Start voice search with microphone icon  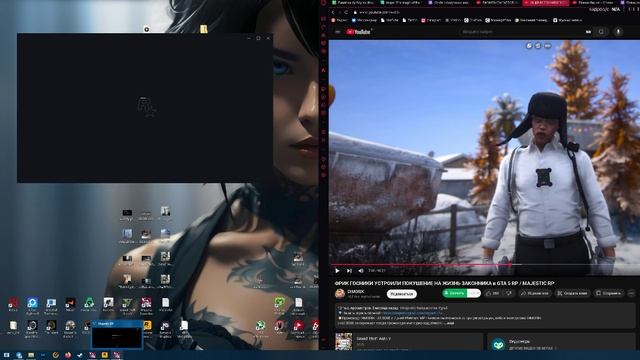point(618,31)
